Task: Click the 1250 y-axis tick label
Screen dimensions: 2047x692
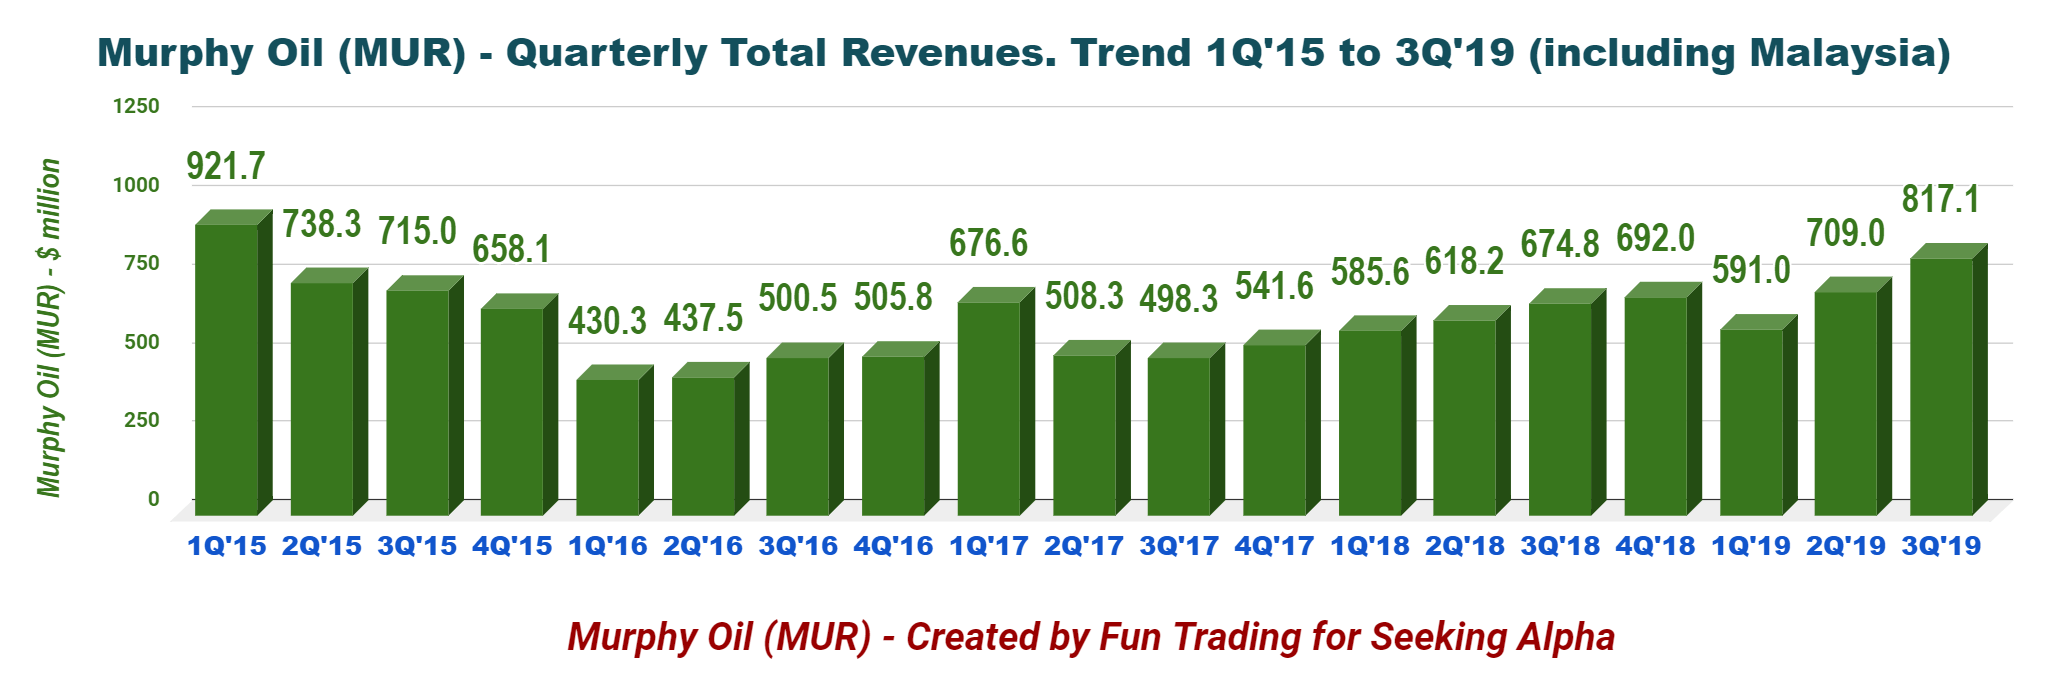Action: [x=135, y=106]
